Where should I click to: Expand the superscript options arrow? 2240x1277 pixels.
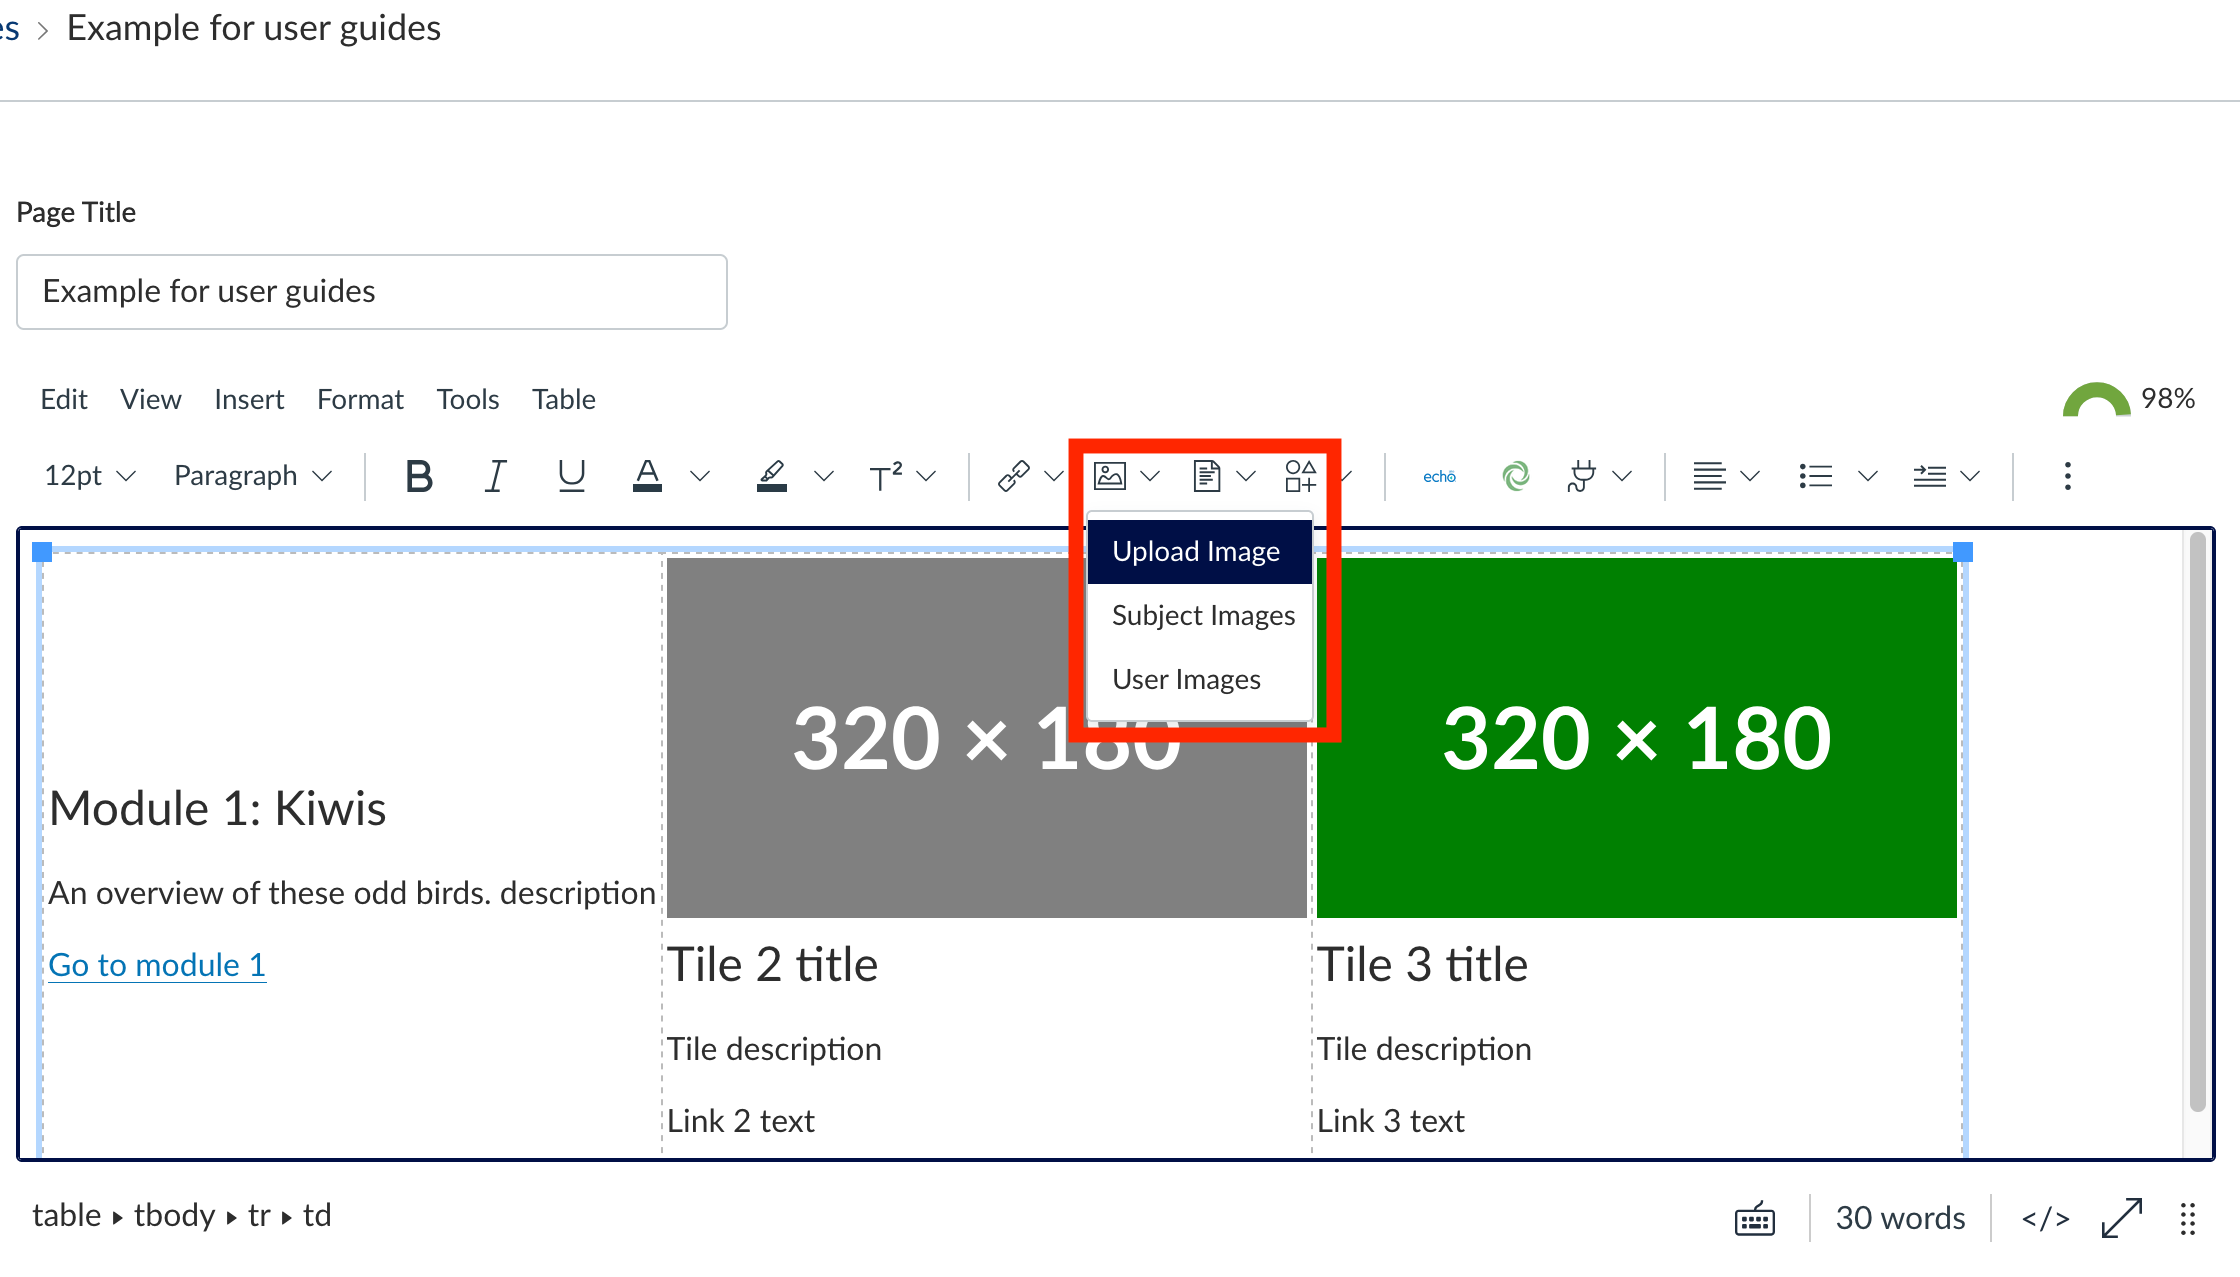(926, 476)
